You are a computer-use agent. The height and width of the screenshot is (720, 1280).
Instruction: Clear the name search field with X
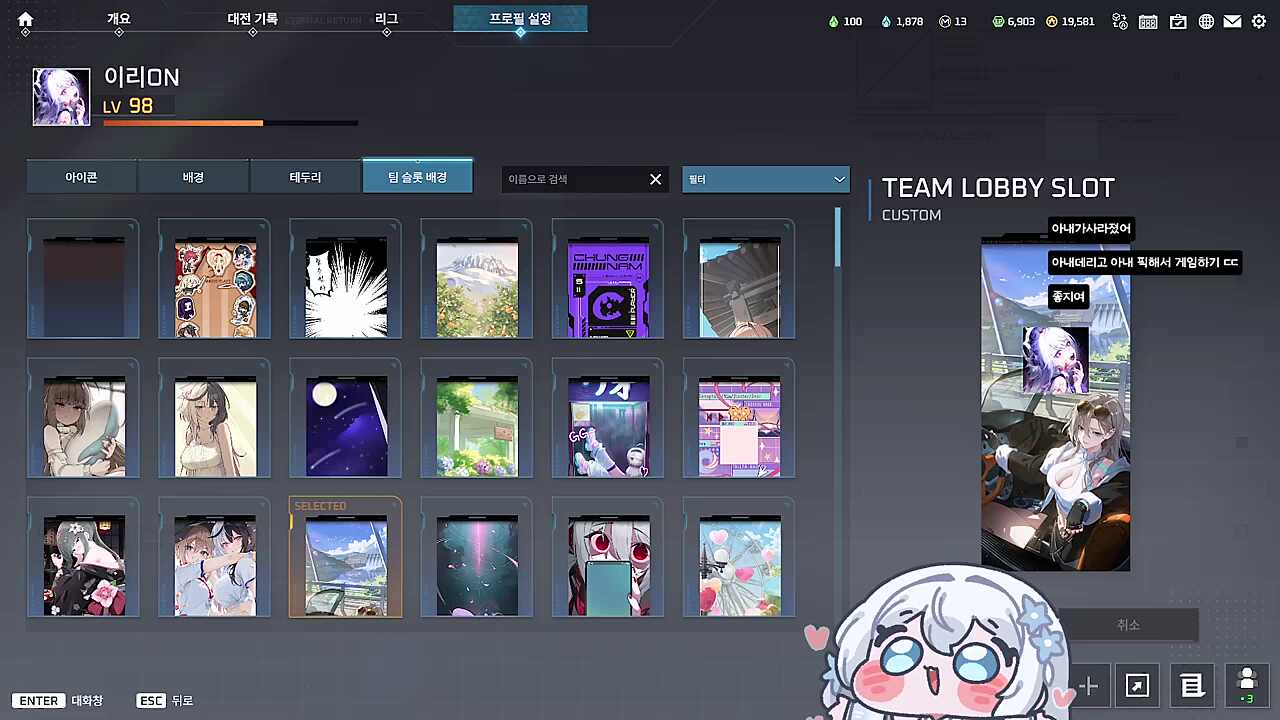click(656, 179)
